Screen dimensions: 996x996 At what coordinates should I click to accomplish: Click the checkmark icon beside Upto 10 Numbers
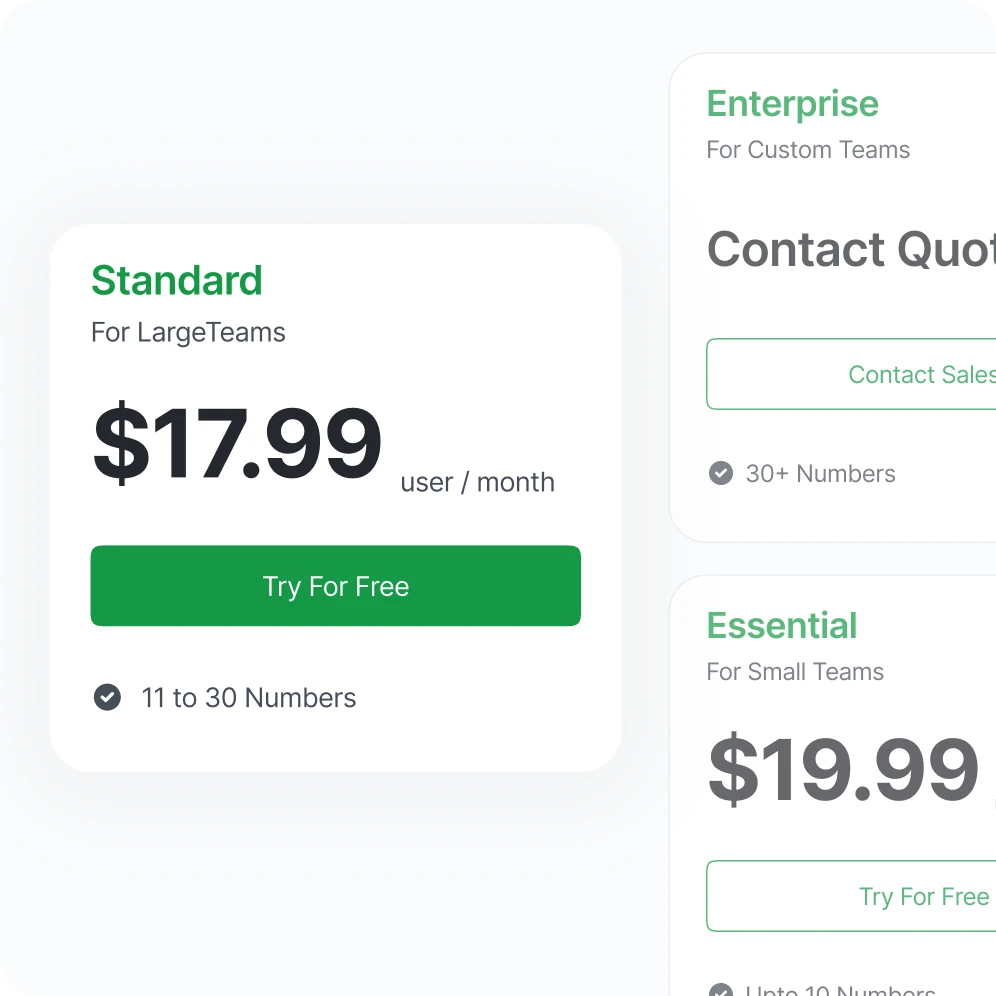click(x=720, y=991)
